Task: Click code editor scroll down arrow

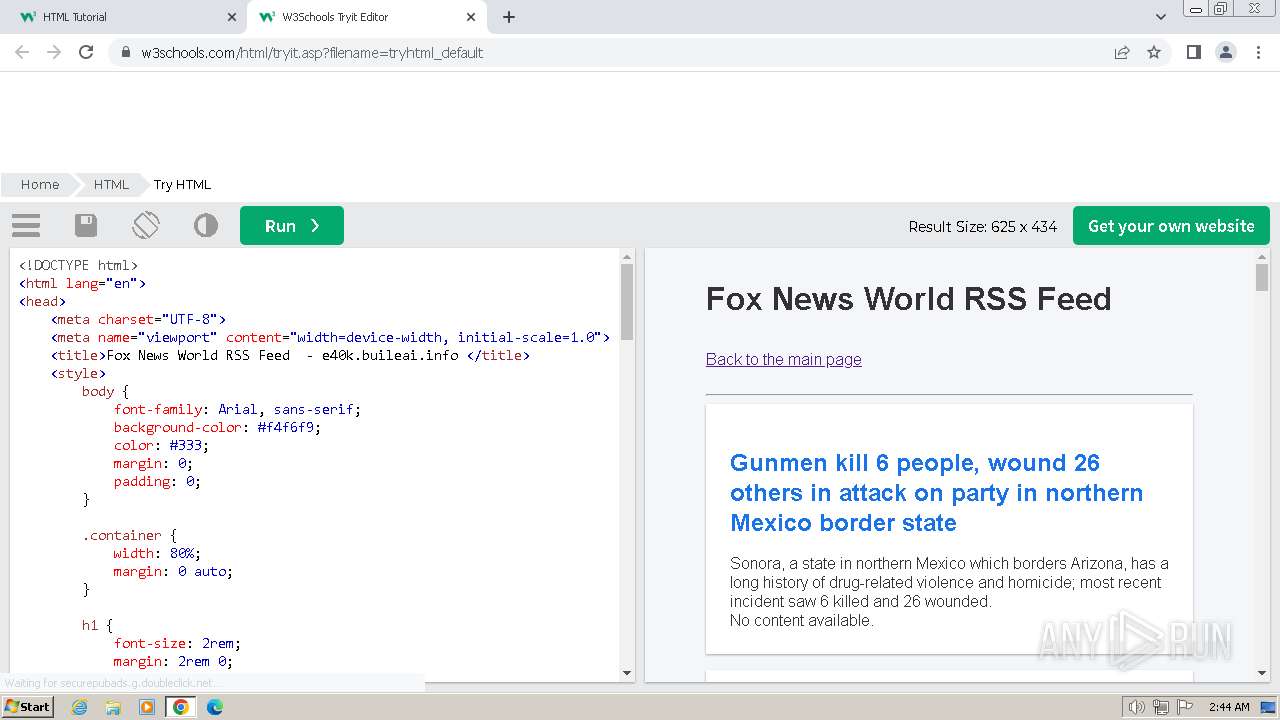Action: tap(627, 673)
